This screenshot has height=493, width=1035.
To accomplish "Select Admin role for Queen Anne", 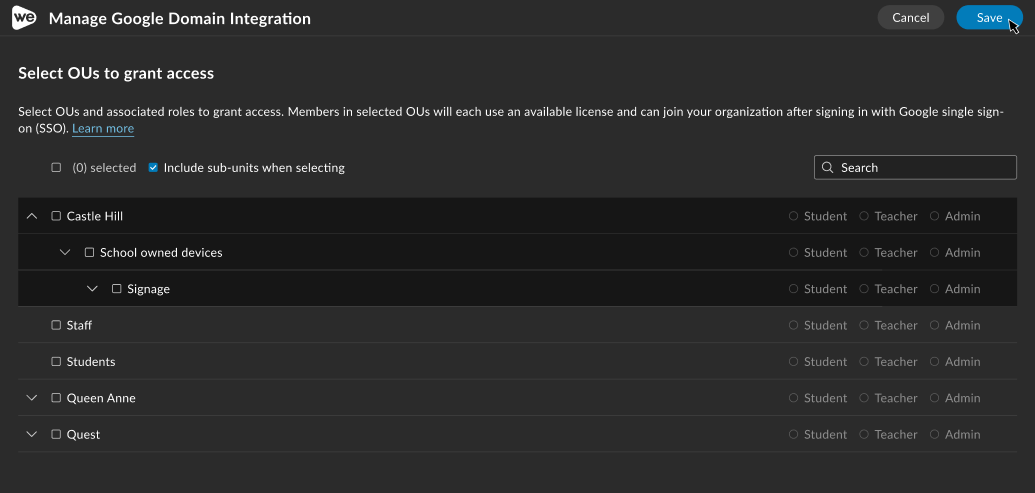I will pos(935,397).
